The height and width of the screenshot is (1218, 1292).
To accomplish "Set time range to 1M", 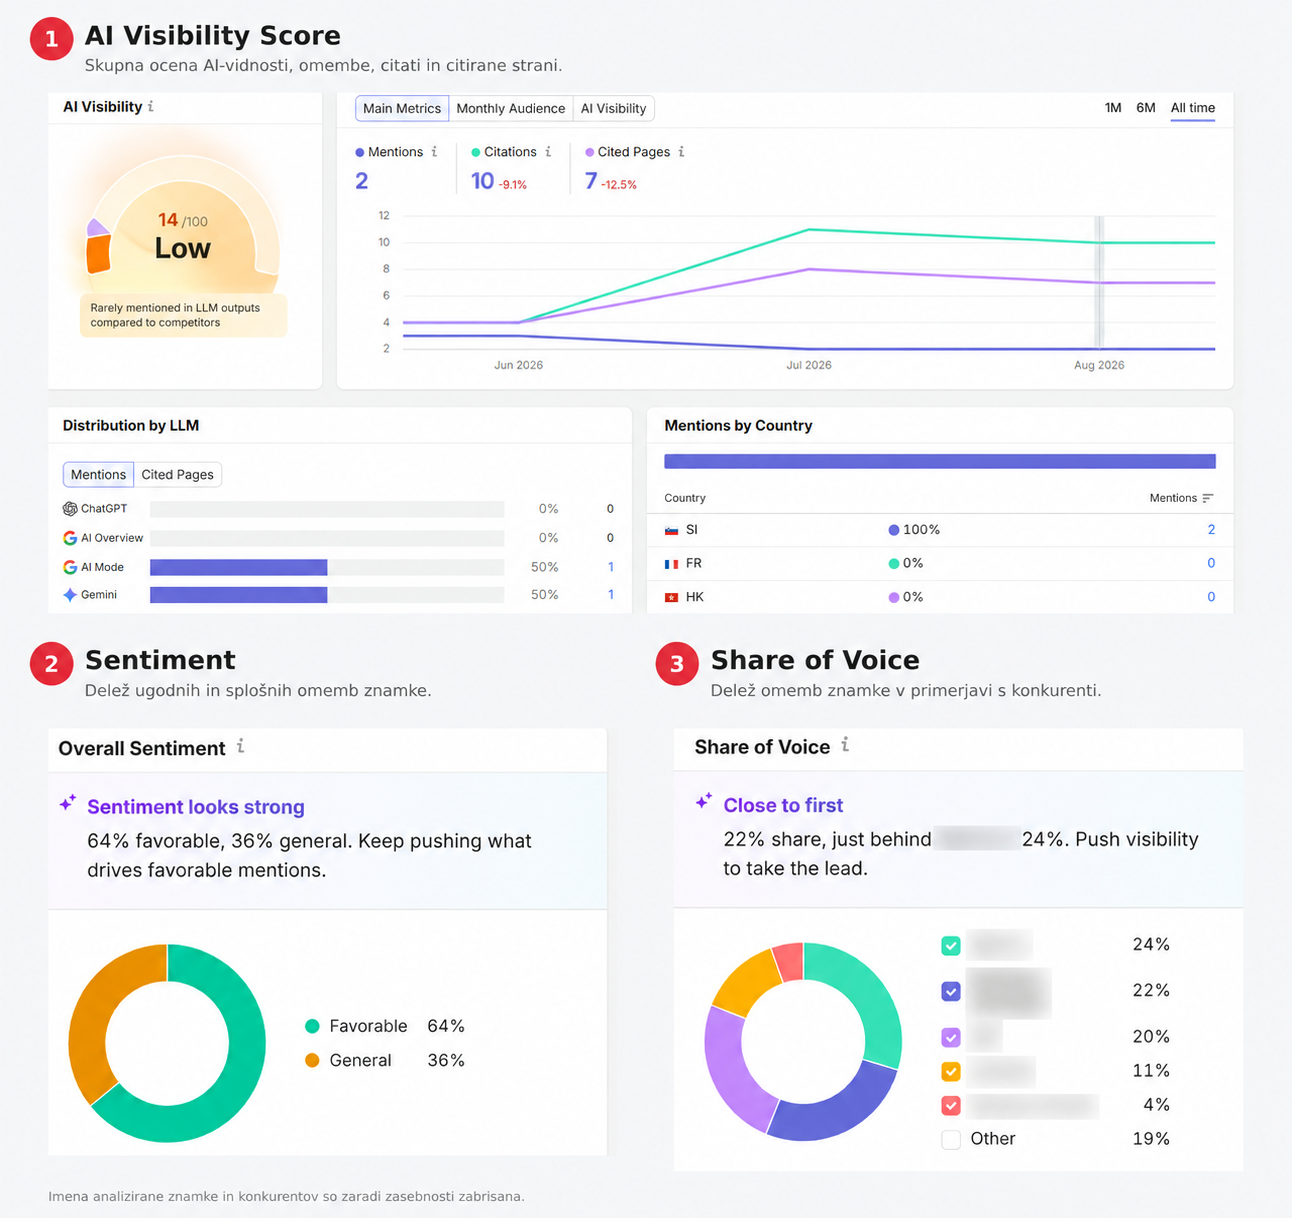I will coord(1113,108).
